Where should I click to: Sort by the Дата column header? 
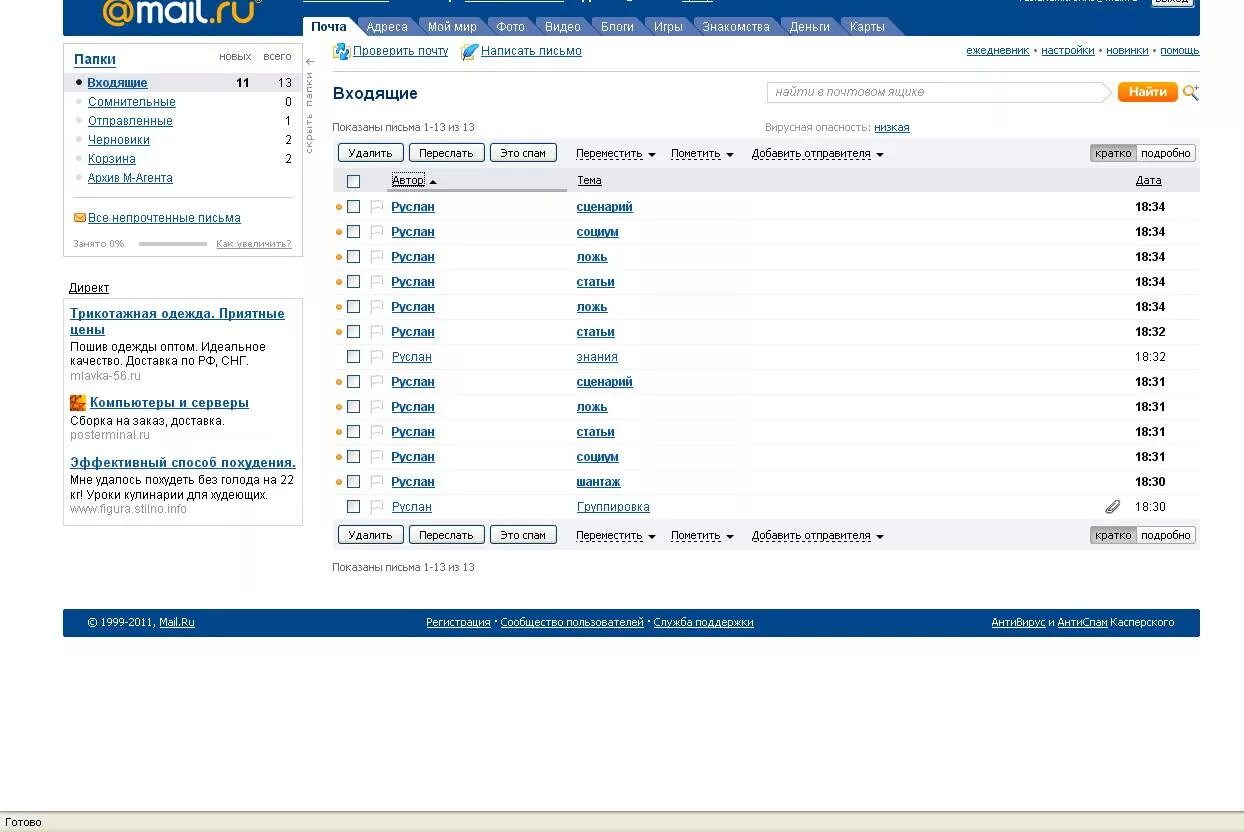[x=1148, y=181]
